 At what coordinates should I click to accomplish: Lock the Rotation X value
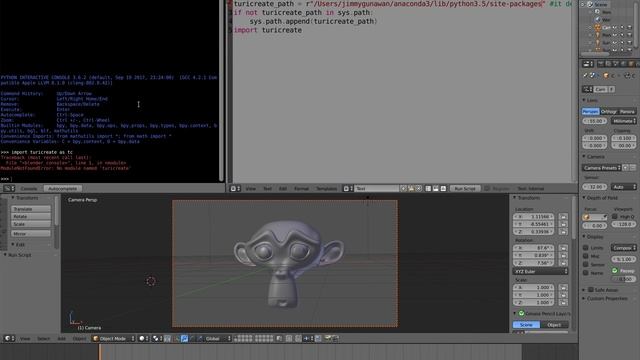(563, 248)
